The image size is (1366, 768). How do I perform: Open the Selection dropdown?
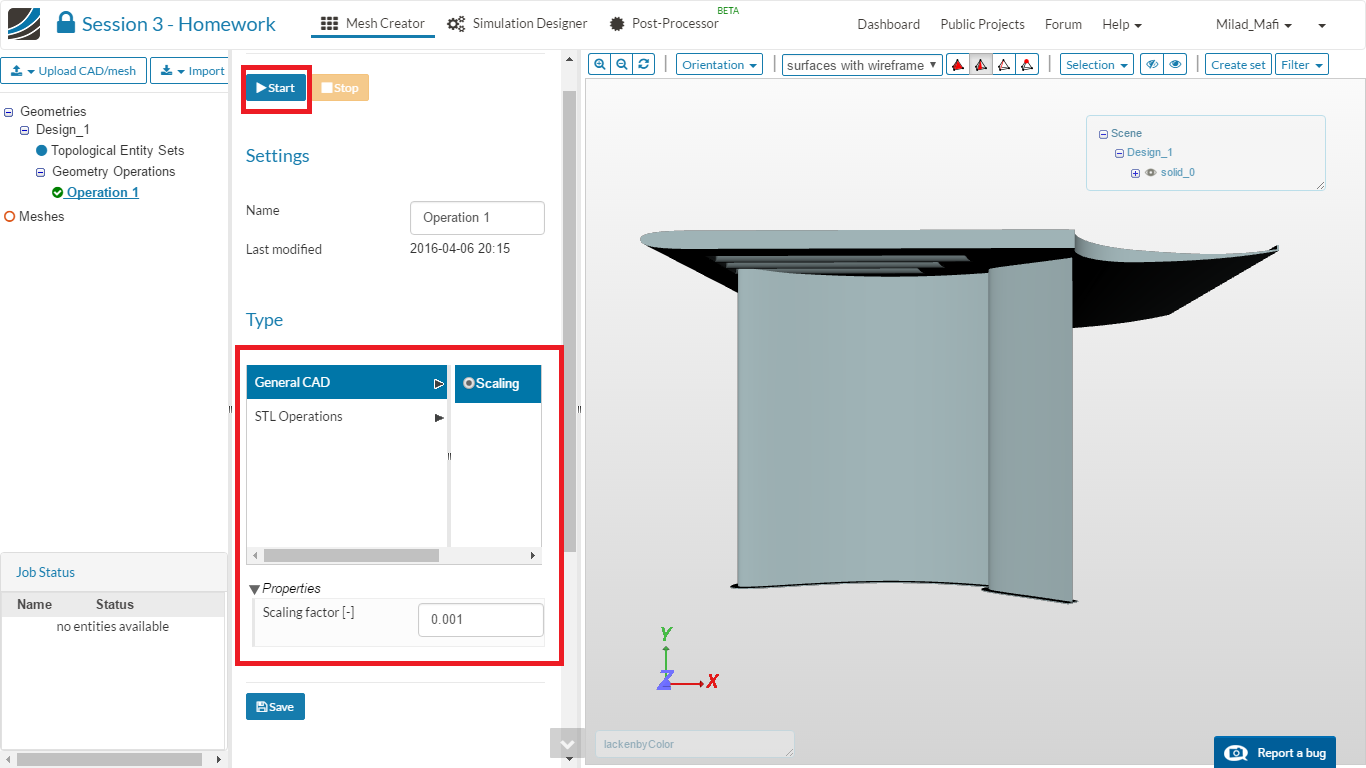click(1096, 64)
